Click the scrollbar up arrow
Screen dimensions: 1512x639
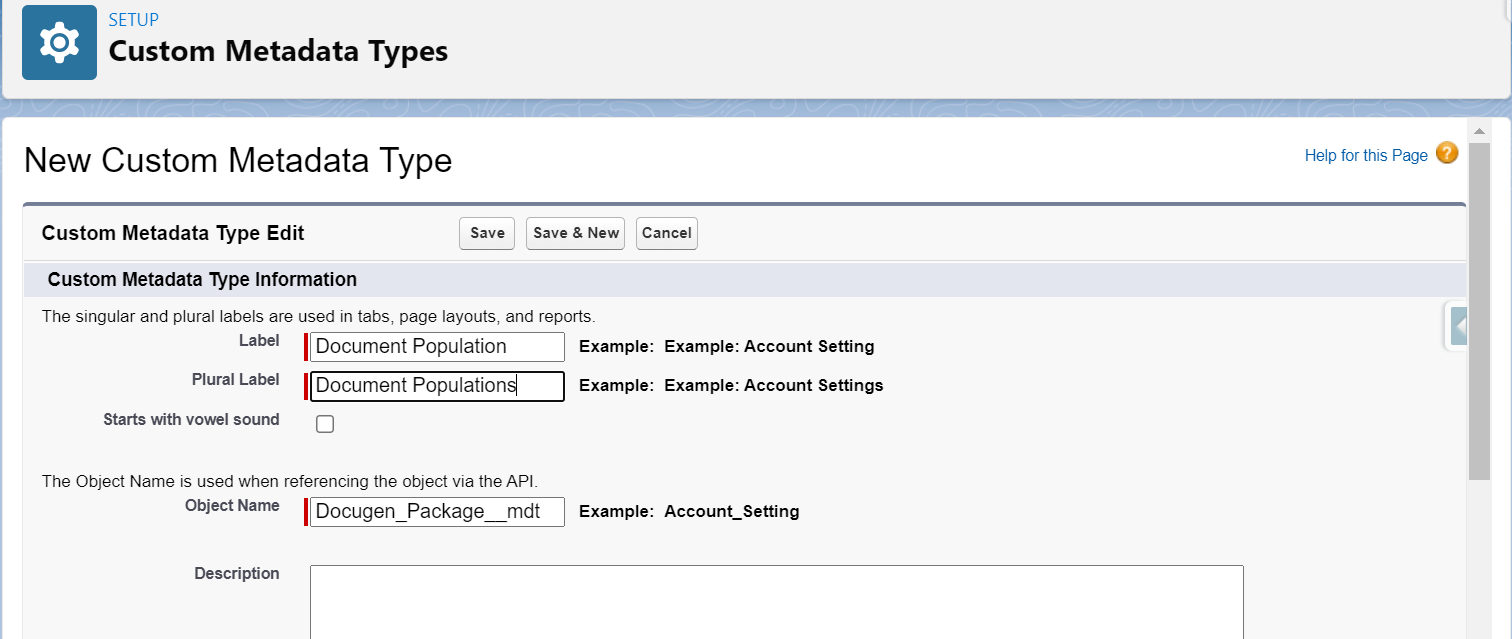[x=1479, y=130]
